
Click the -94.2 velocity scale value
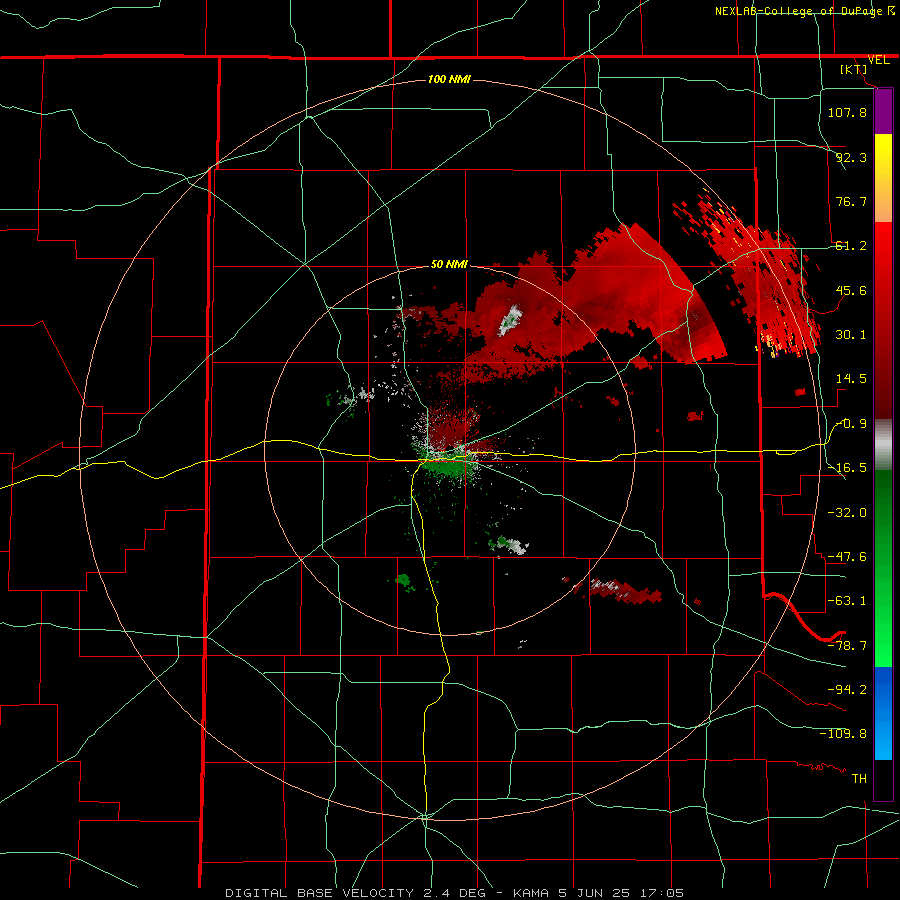(x=847, y=689)
